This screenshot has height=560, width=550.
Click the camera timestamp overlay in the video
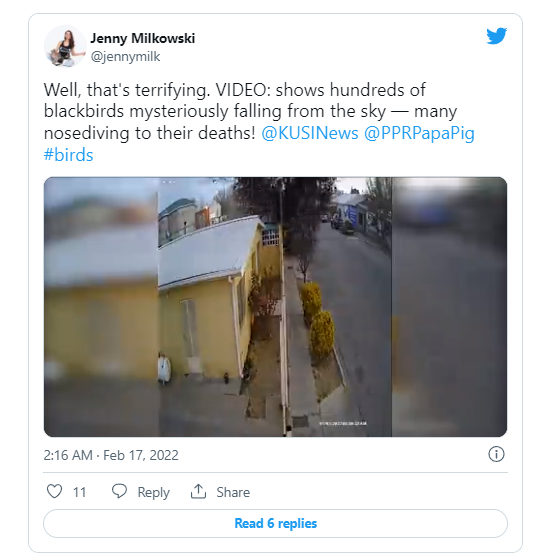click(342, 424)
